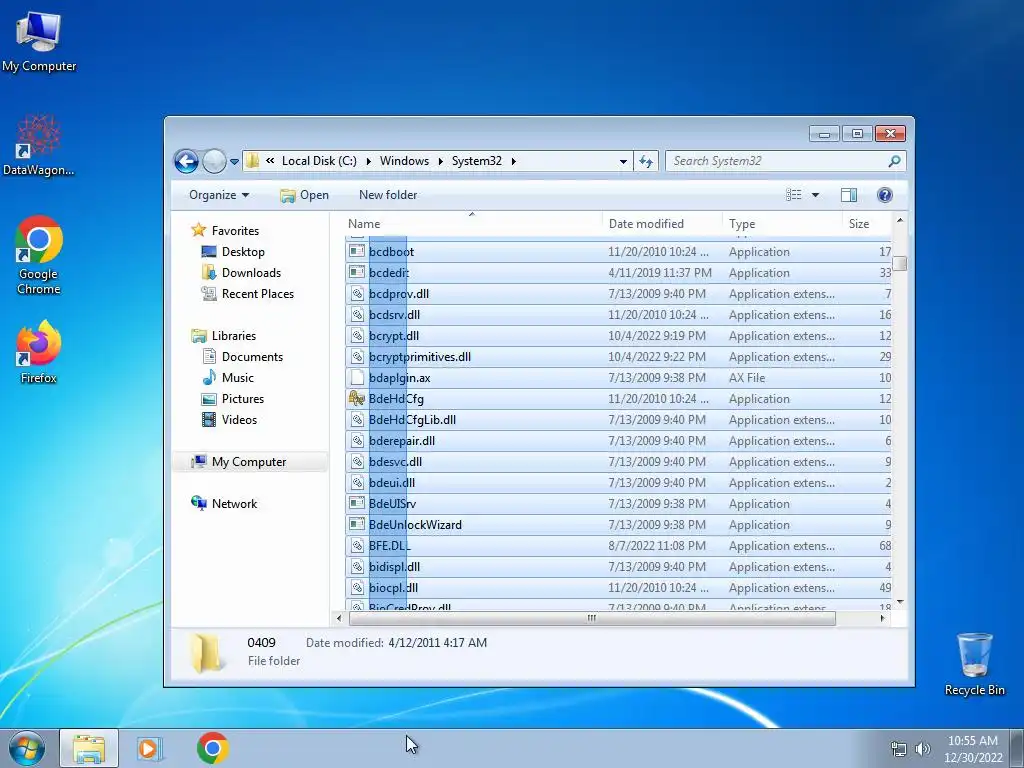Click the biocpl.dll file icon

click(x=357, y=588)
